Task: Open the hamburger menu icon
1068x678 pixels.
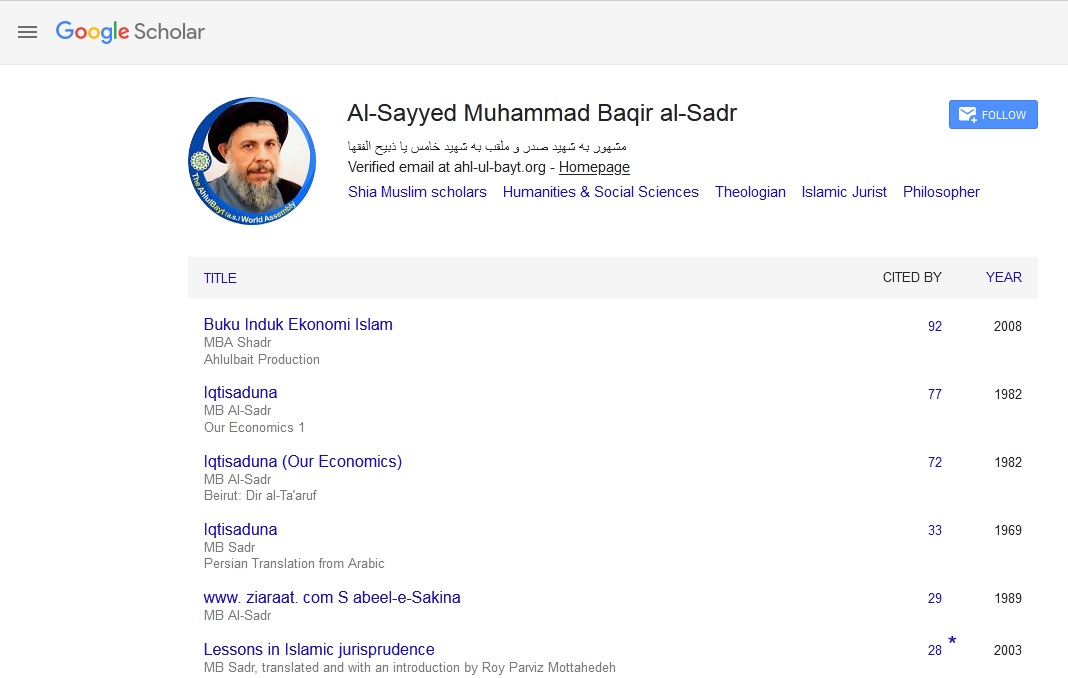Action: [x=28, y=32]
